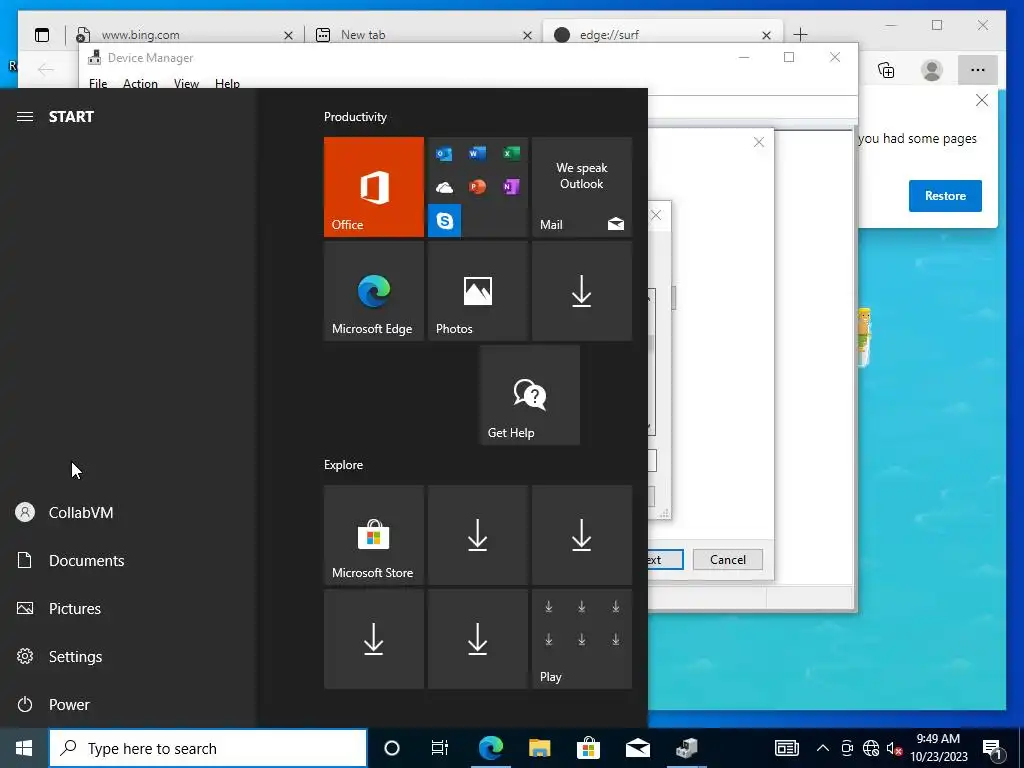Open File Explorer from the taskbar
Viewport: 1024px width, 768px height.
click(539, 748)
